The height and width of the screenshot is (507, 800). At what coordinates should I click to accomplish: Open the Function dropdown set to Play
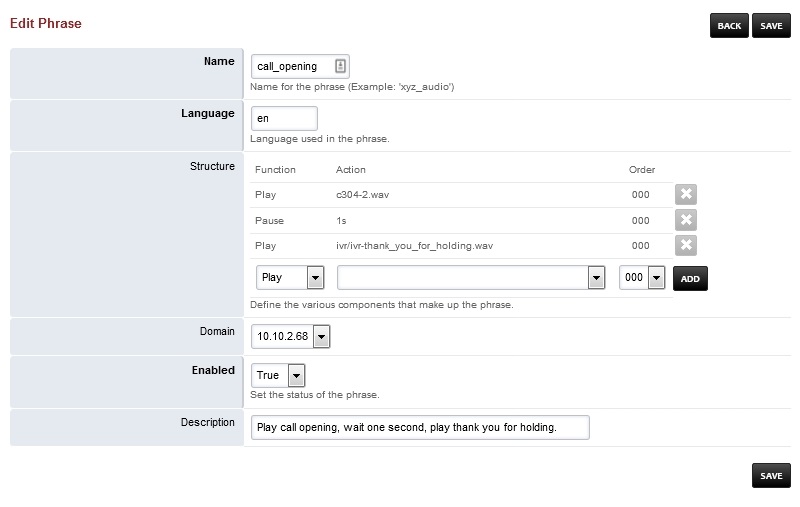[x=289, y=278]
